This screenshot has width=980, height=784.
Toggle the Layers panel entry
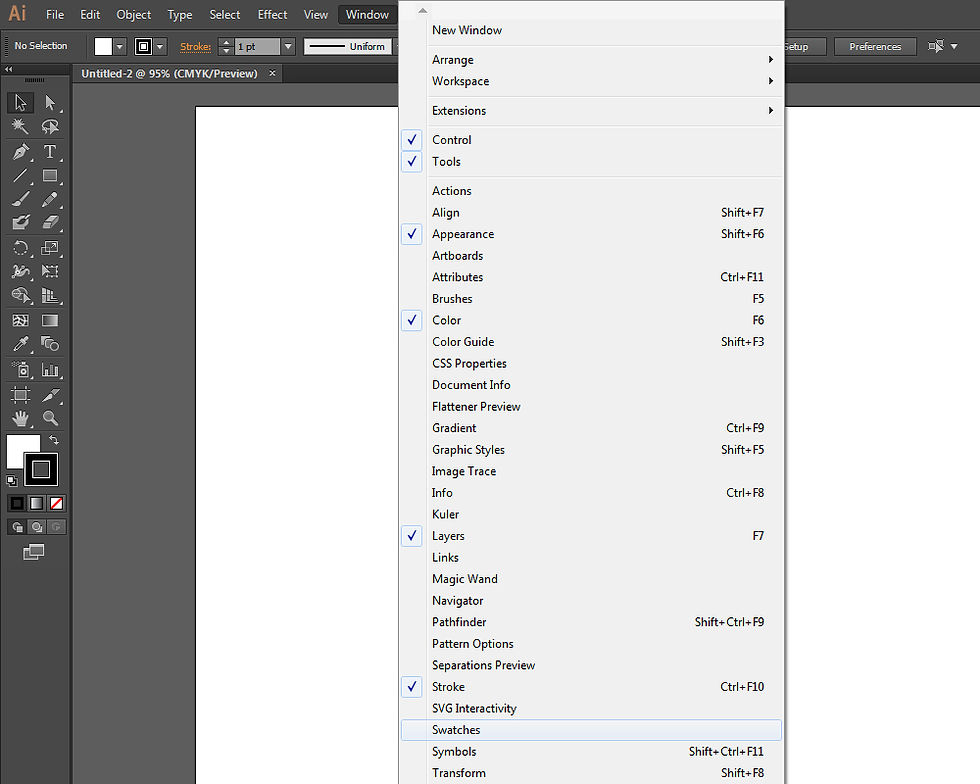tap(591, 536)
